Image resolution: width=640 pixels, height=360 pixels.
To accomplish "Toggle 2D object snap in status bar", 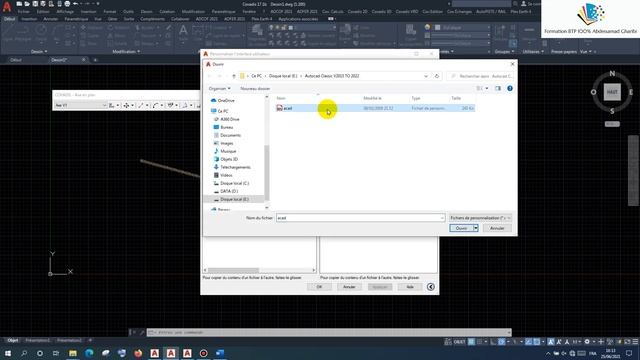I will (537, 342).
